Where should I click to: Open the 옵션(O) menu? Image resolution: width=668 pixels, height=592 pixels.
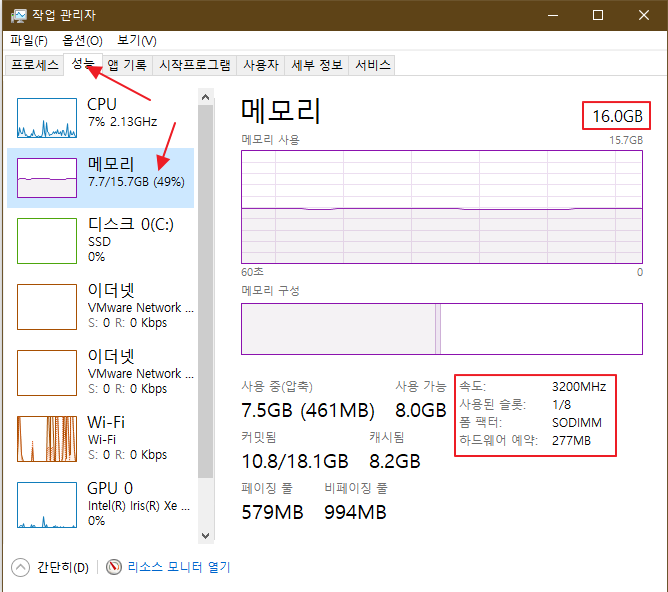coord(82,40)
